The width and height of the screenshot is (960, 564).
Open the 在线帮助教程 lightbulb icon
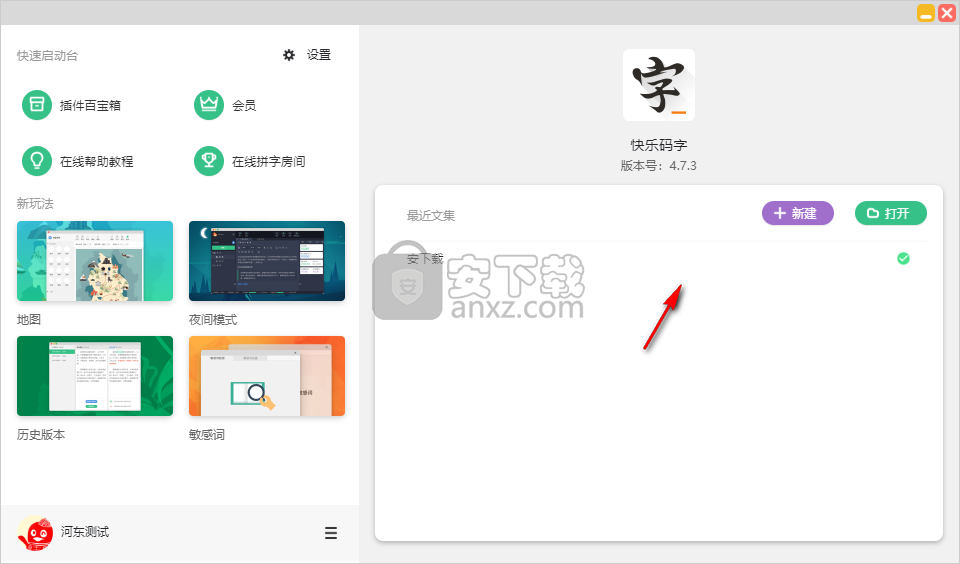click(x=37, y=161)
